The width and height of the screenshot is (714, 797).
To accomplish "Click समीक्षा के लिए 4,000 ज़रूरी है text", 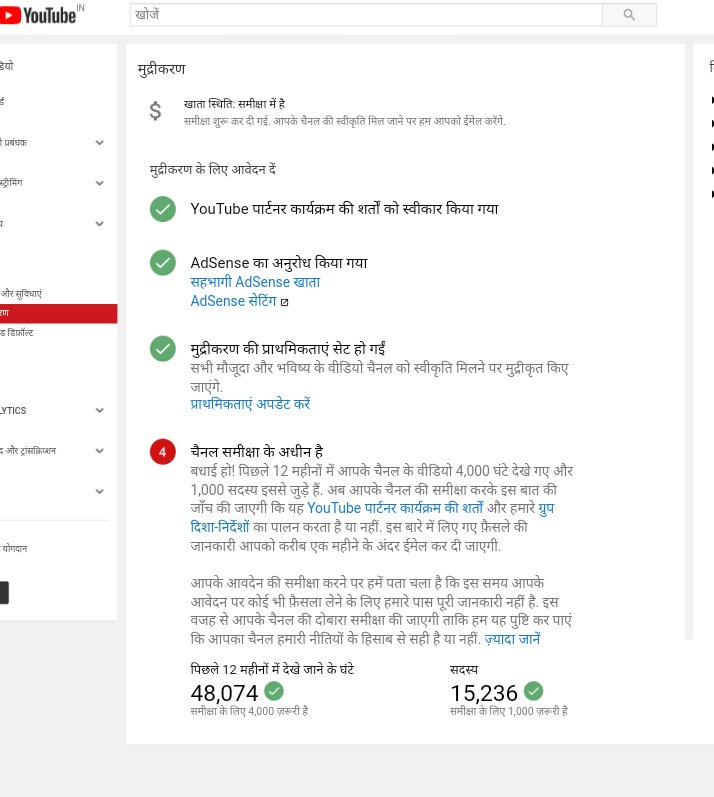I will pos(250,711).
